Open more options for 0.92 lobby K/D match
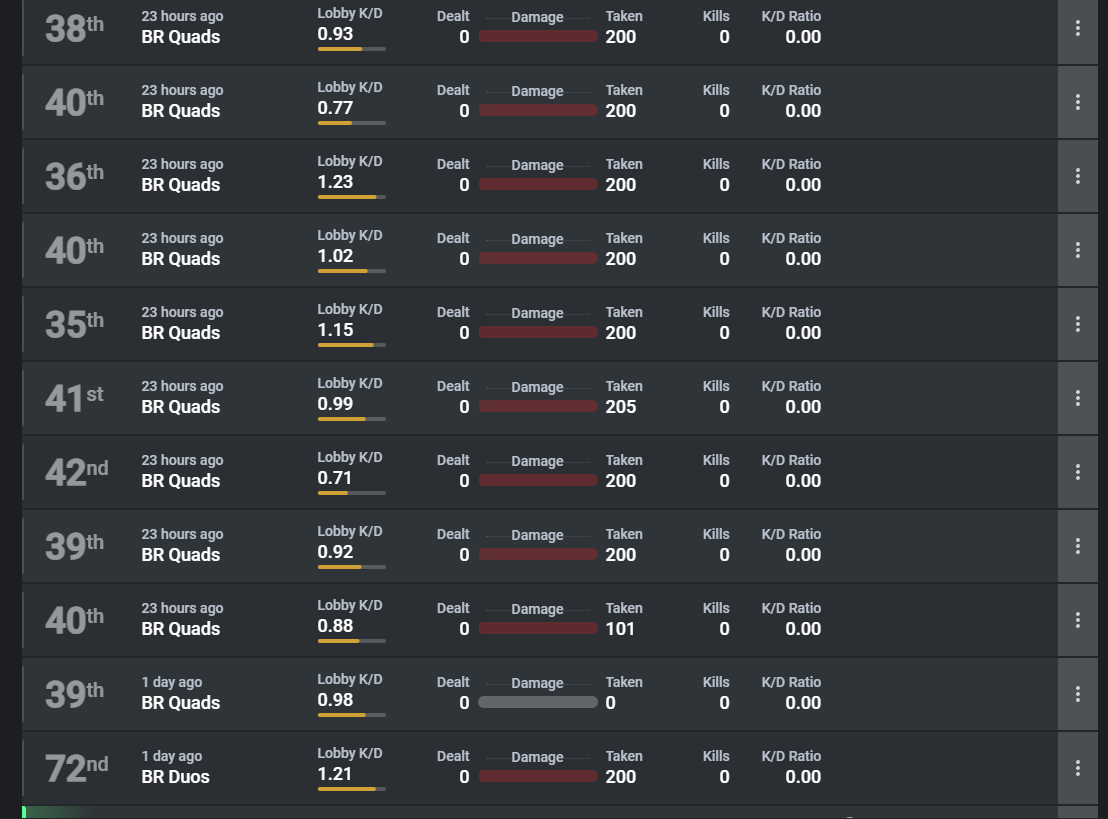The image size is (1108, 819). pyautogui.click(x=1077, y=546)
